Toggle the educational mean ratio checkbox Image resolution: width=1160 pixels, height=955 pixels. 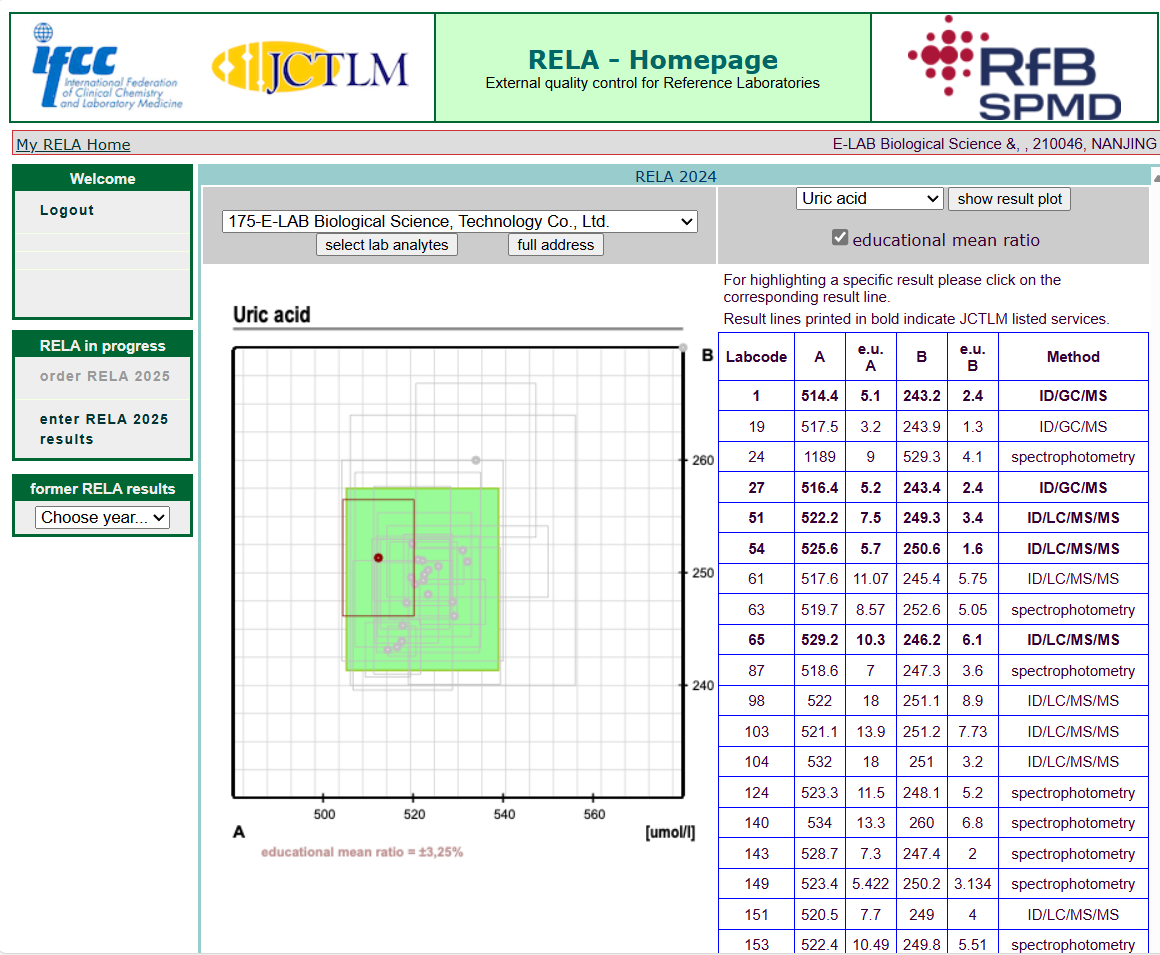(x=840, y=238)
